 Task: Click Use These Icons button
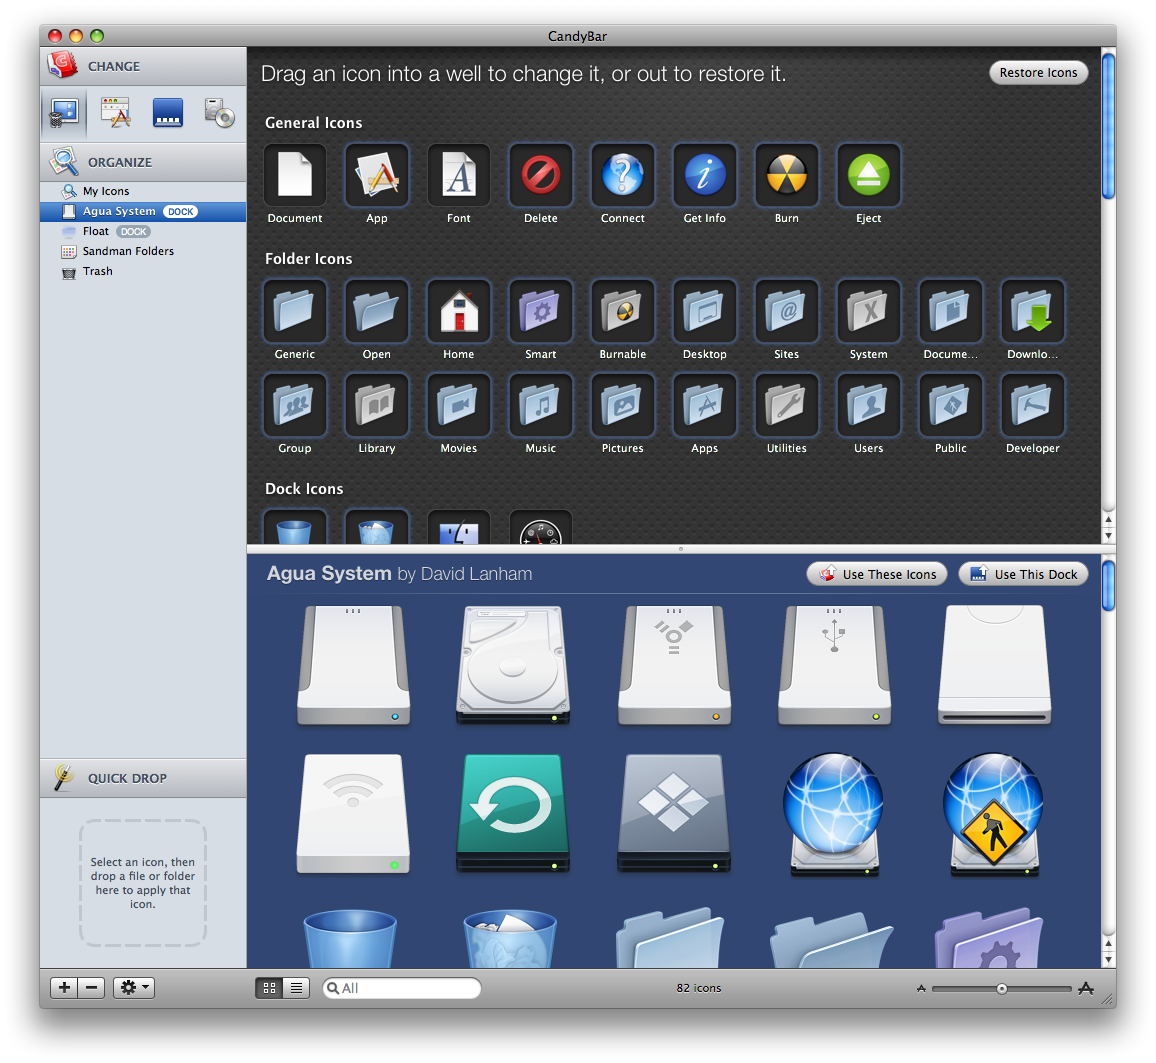pyautogui.click(x=878, y=574)
